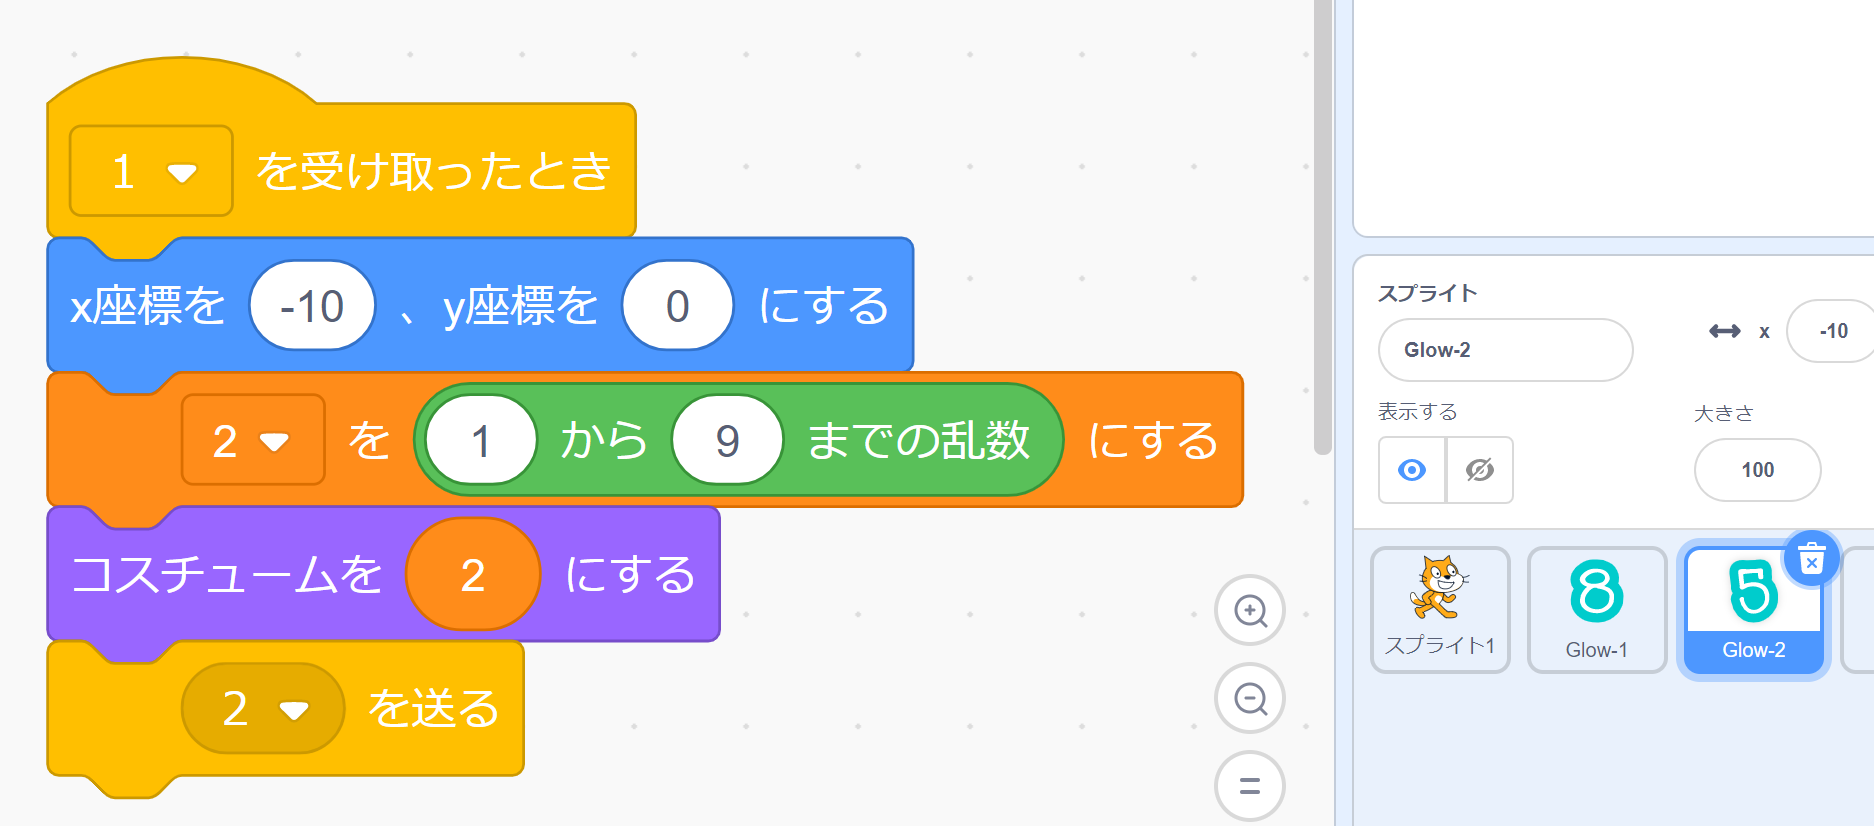Click the random upper bound input 9
The width and height of the screenshot is (1874, 826).
tap(727, 441)
